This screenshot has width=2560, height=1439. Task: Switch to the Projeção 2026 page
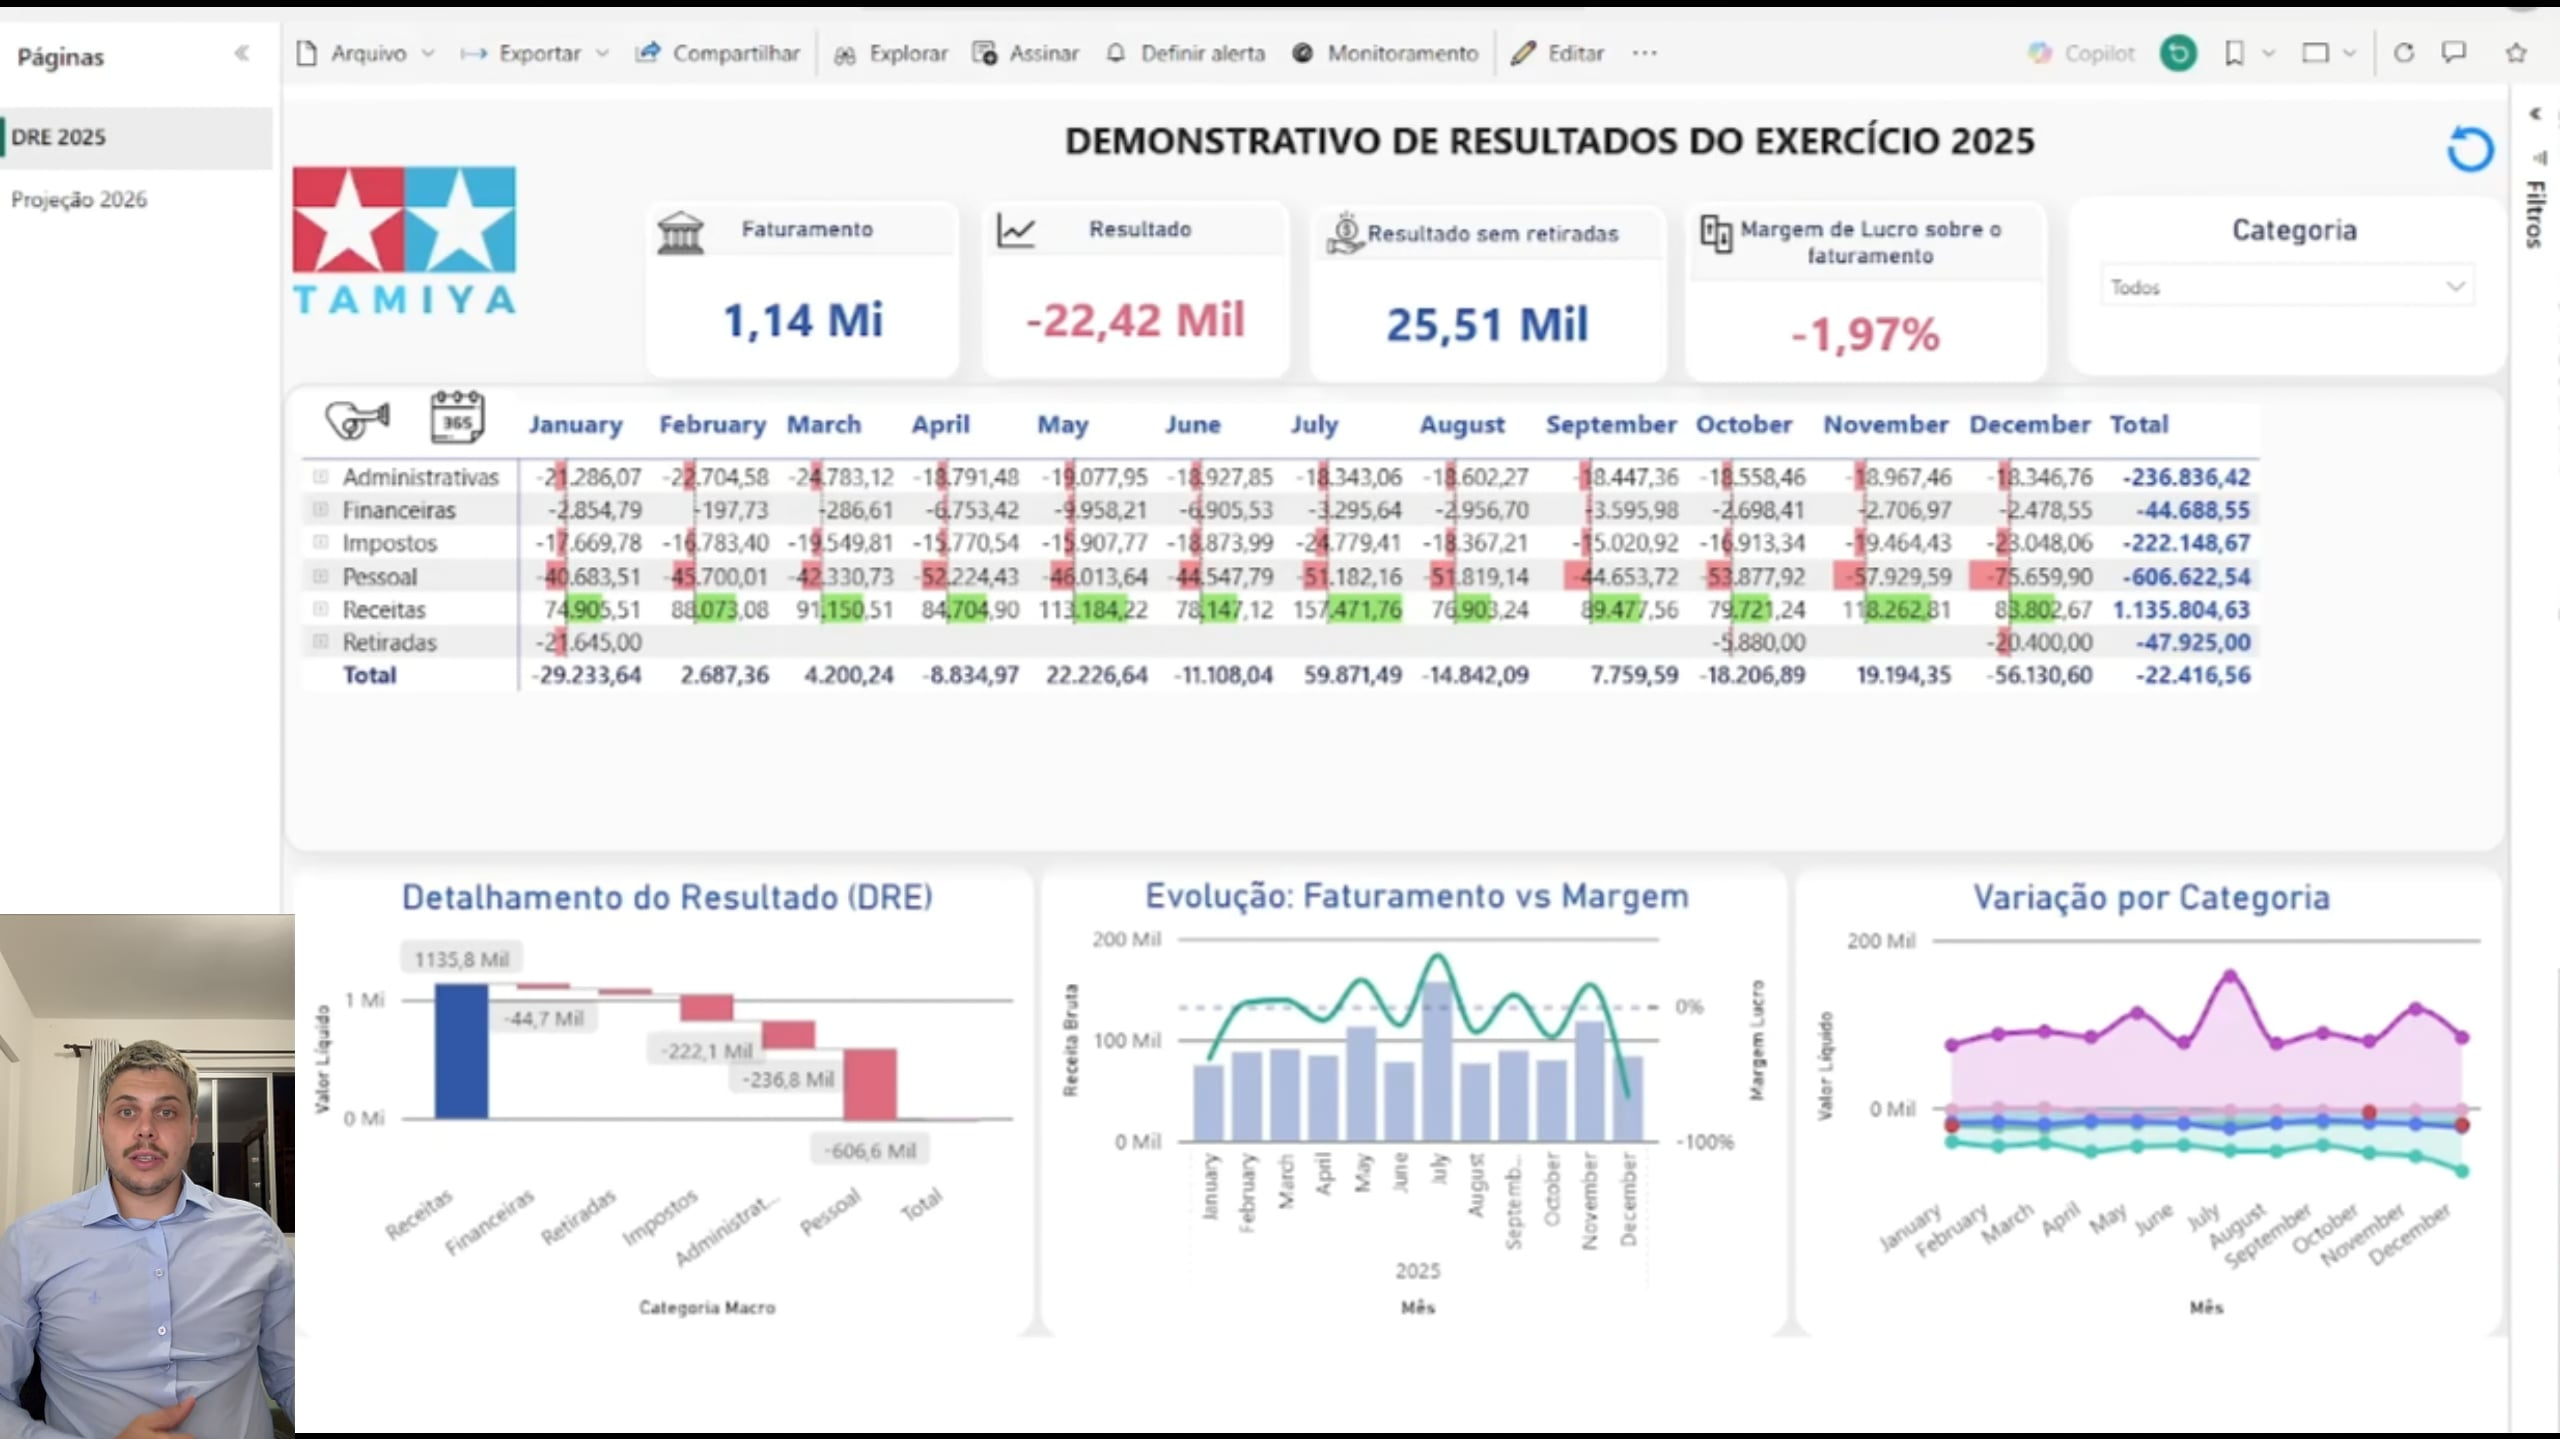(79, 199)
